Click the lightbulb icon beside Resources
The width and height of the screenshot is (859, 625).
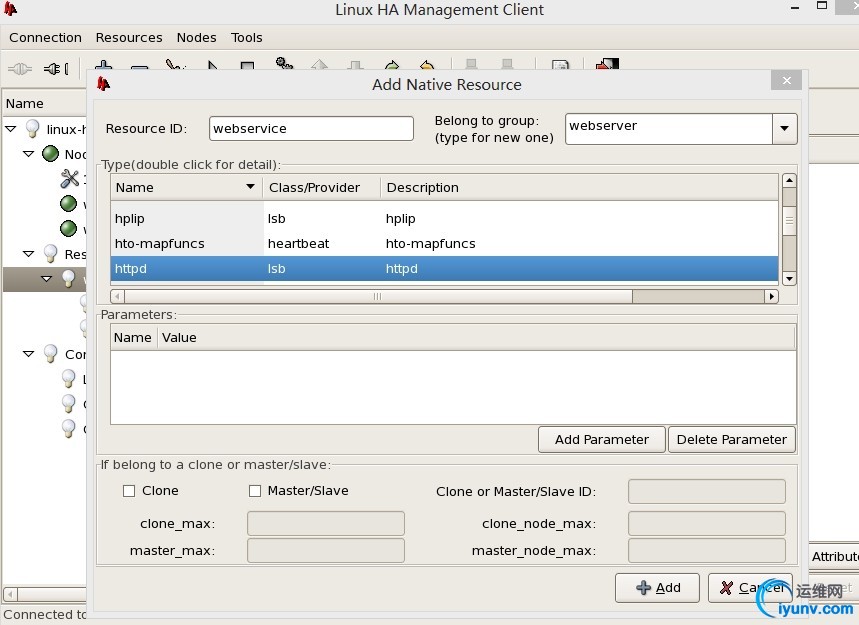click(50, 254)
